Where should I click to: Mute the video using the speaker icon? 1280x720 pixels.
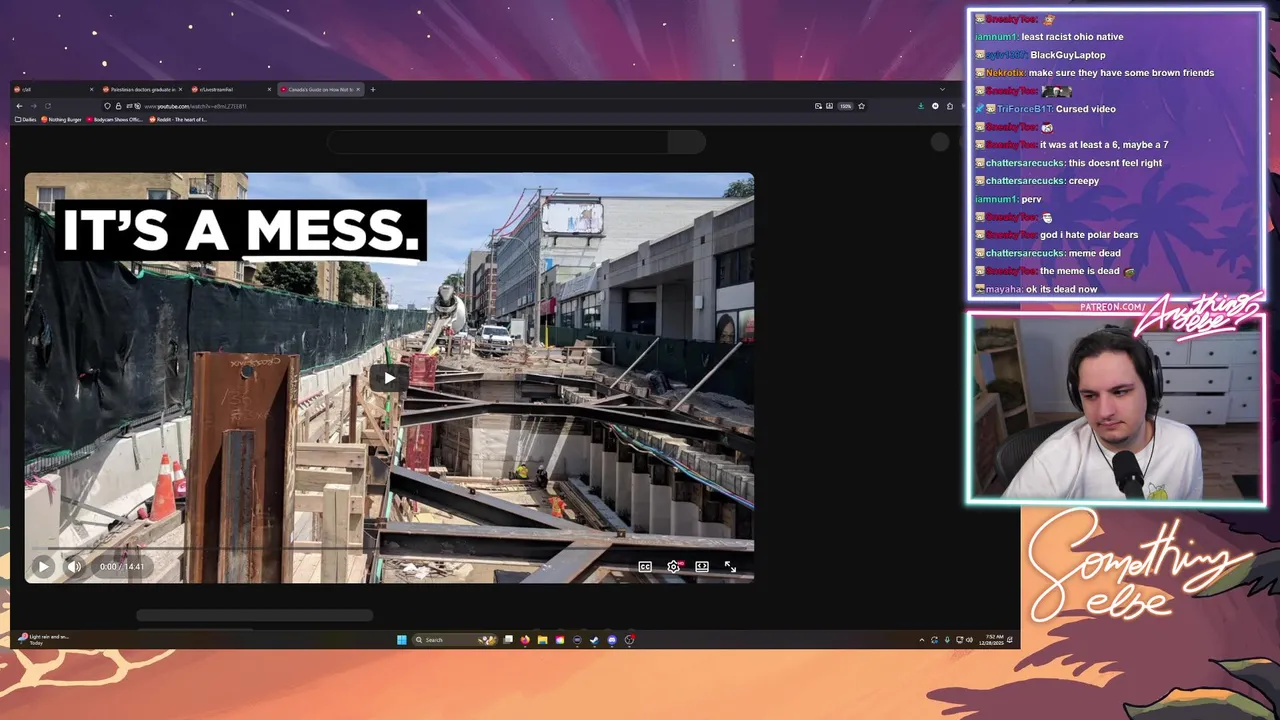[74, 567]
